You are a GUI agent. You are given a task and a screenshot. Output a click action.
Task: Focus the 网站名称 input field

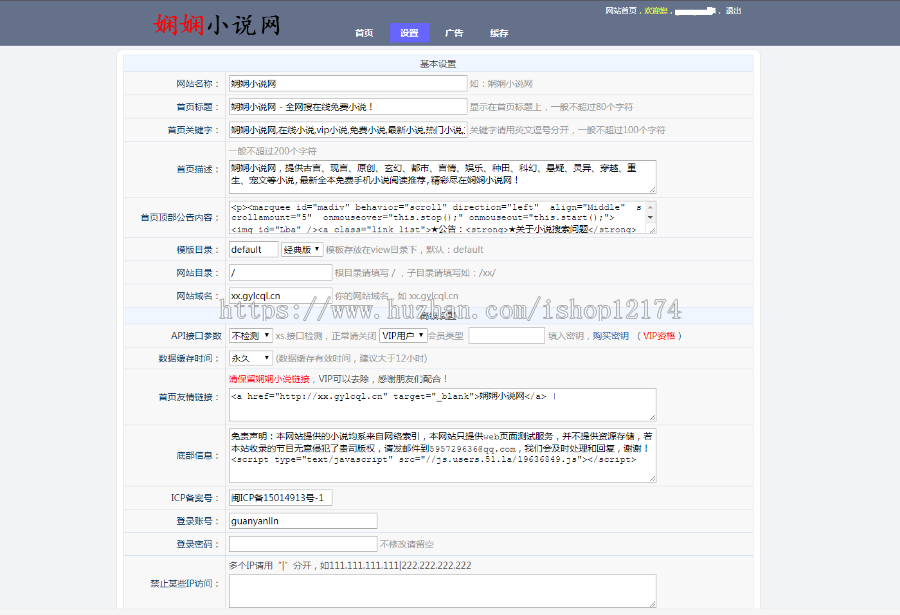click(348, 83)
